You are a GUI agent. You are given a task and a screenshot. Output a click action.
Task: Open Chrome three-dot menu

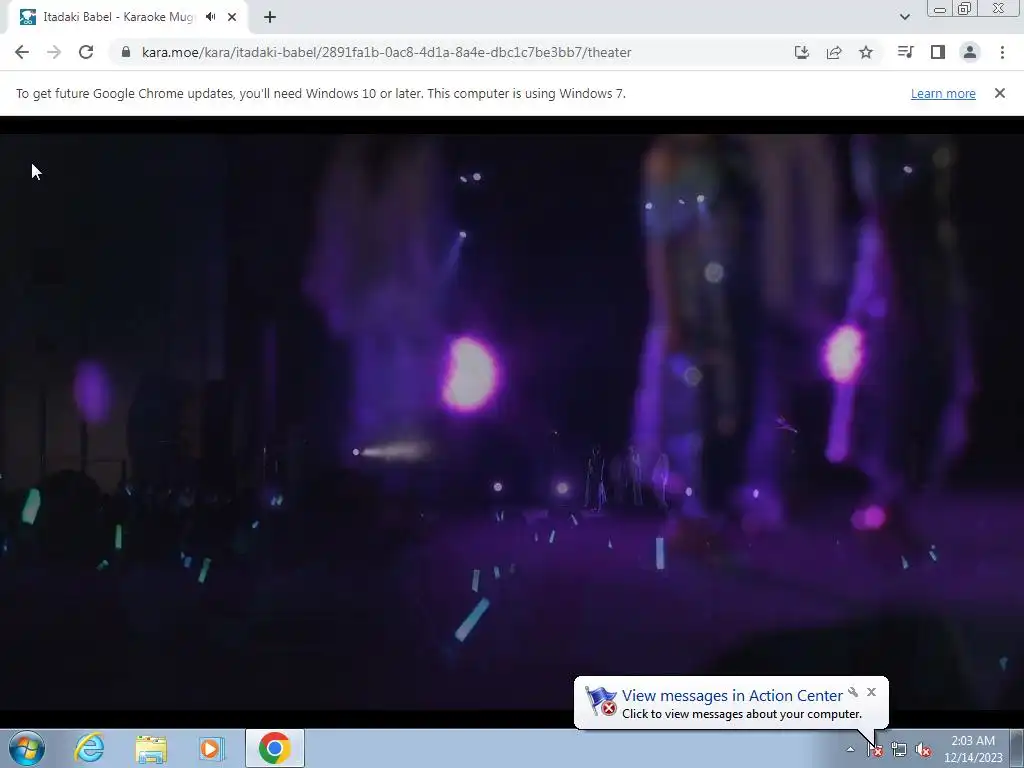[1002, 52]
